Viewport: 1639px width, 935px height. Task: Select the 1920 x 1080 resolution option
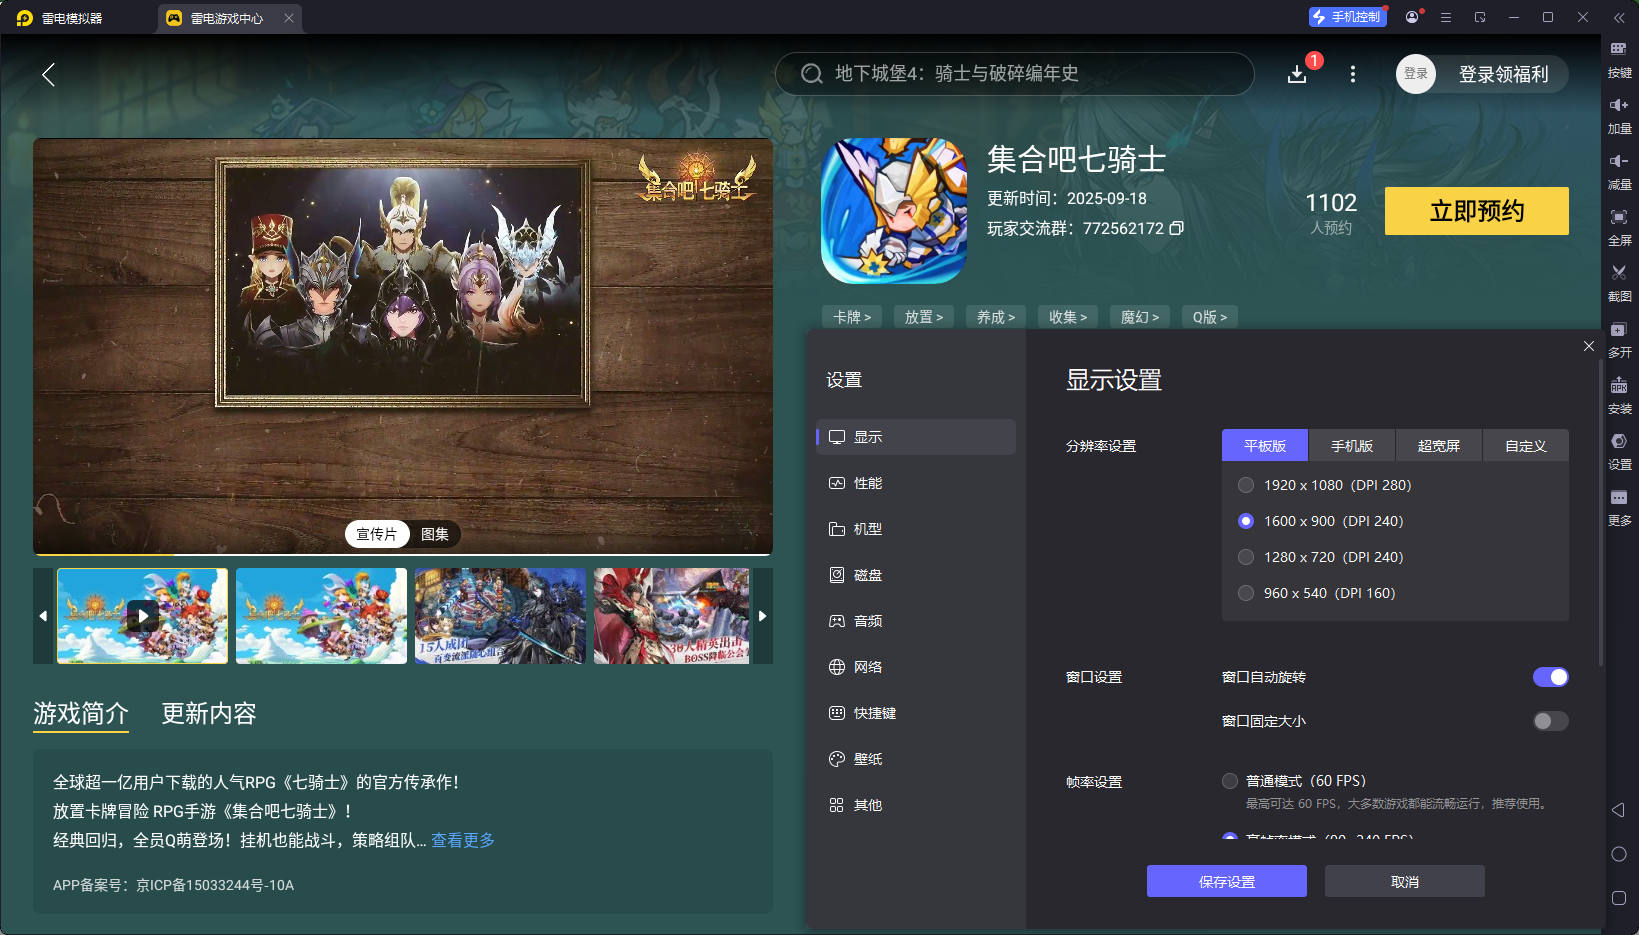[1325, 485]
